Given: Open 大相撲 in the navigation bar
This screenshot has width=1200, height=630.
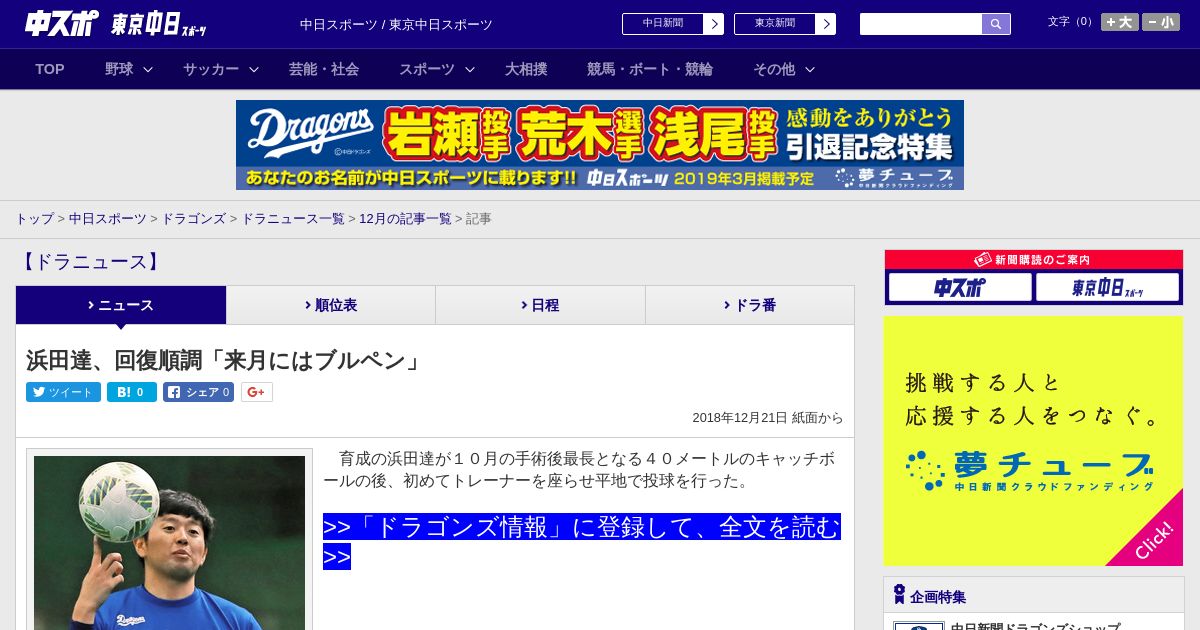Looking at the screenshot, I should (x=526, y=69).
